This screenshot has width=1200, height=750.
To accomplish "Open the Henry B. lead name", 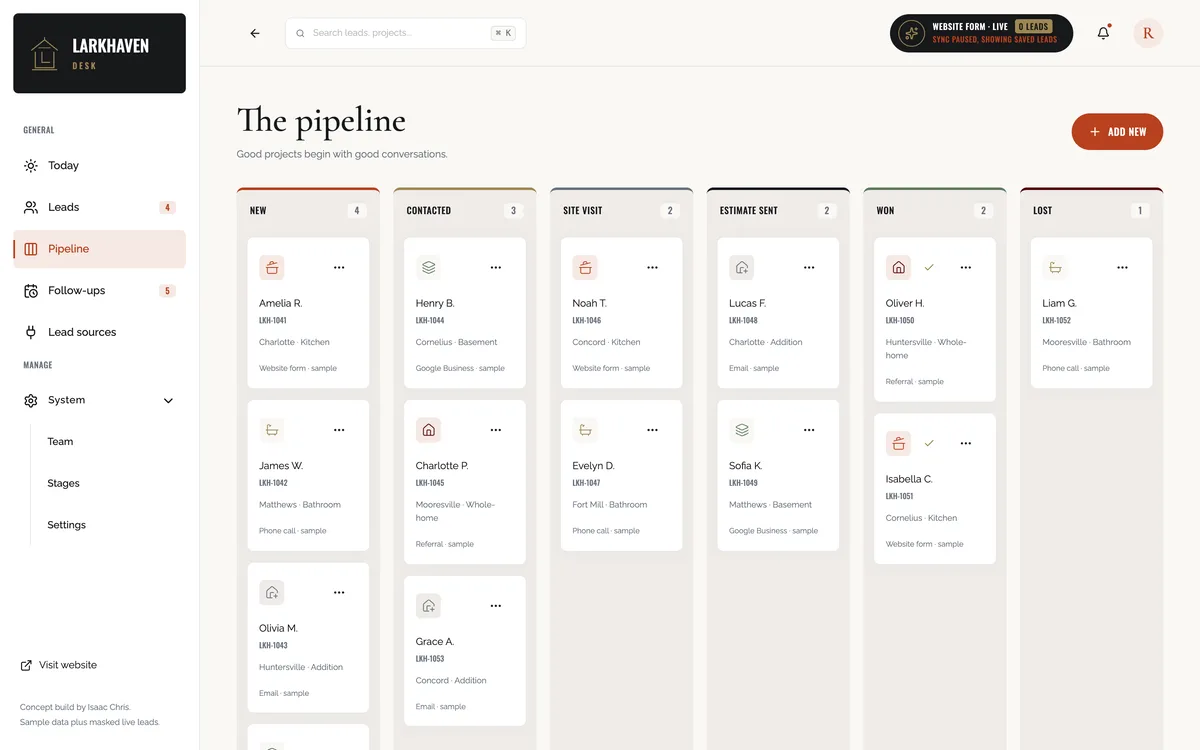I will [435, 303].
